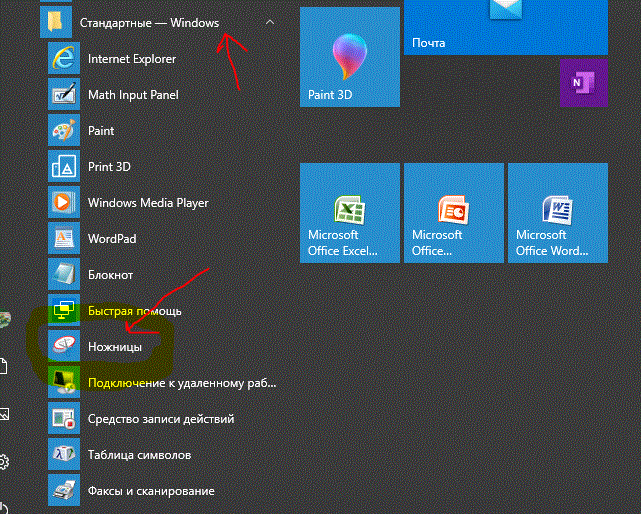This screenshot has width=641, height=514.
Task: Click the Блокнот notepad icon
Action: tap(64, 274)
